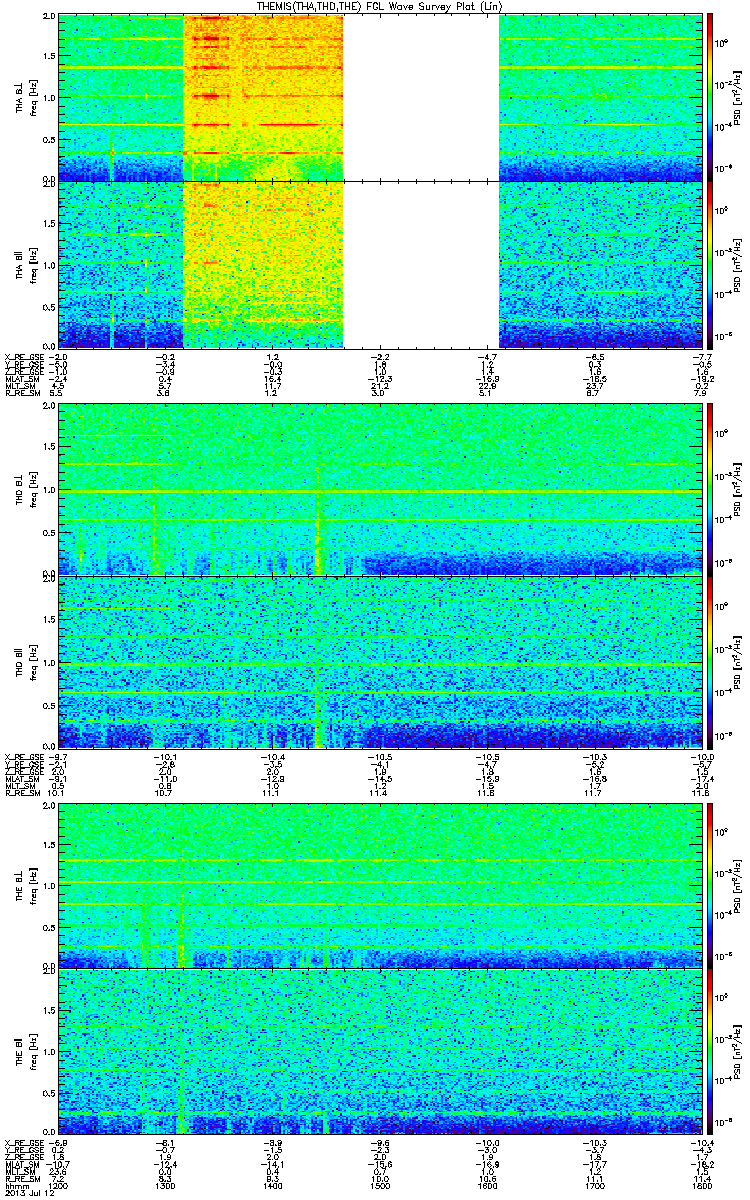Click the '1500' time tick label
This screenshot has height=1200, width=750.
point(380,1185)
